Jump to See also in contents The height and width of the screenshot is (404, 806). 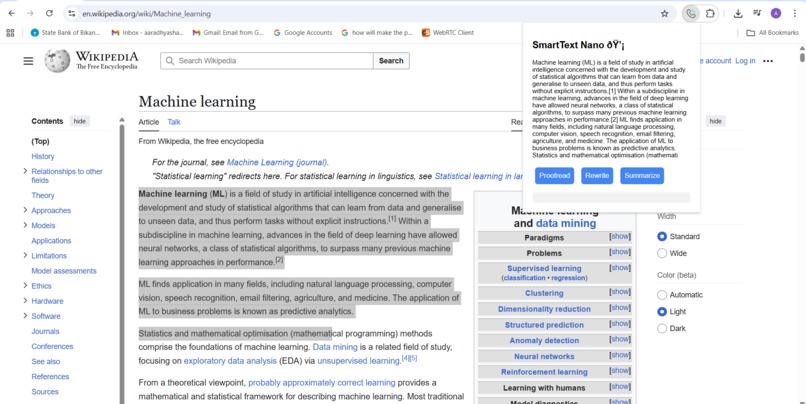tap(46, 361)
